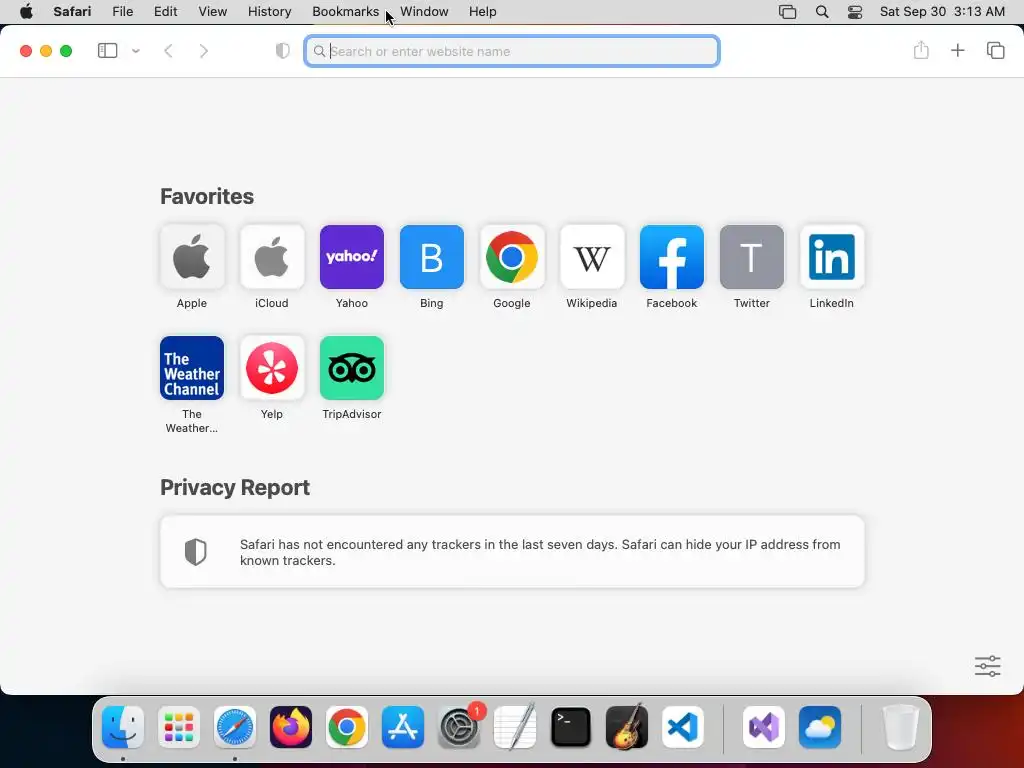Open System Settings from the Dock
The image size is (1024, 768).
459,727
